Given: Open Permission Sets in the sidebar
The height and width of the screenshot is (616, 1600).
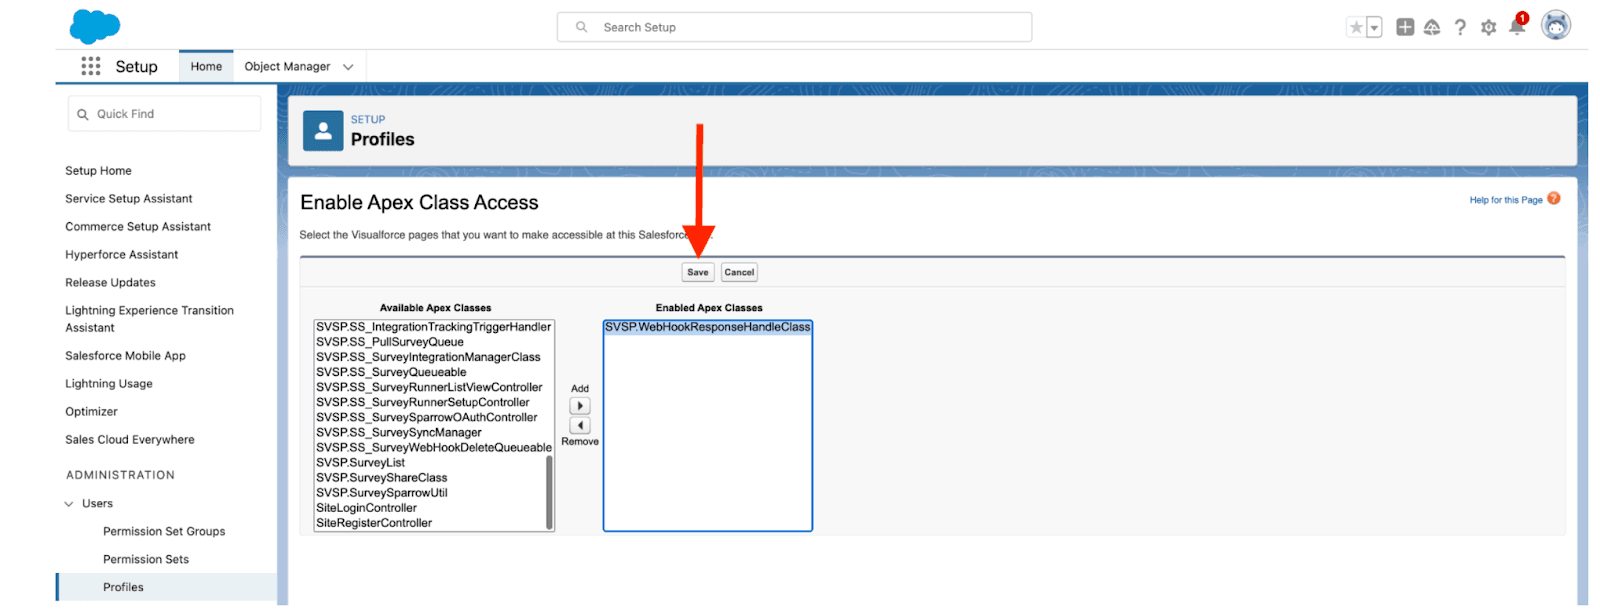Looking at the screenshot, I should pyautogui.click(x=146, y=559).
